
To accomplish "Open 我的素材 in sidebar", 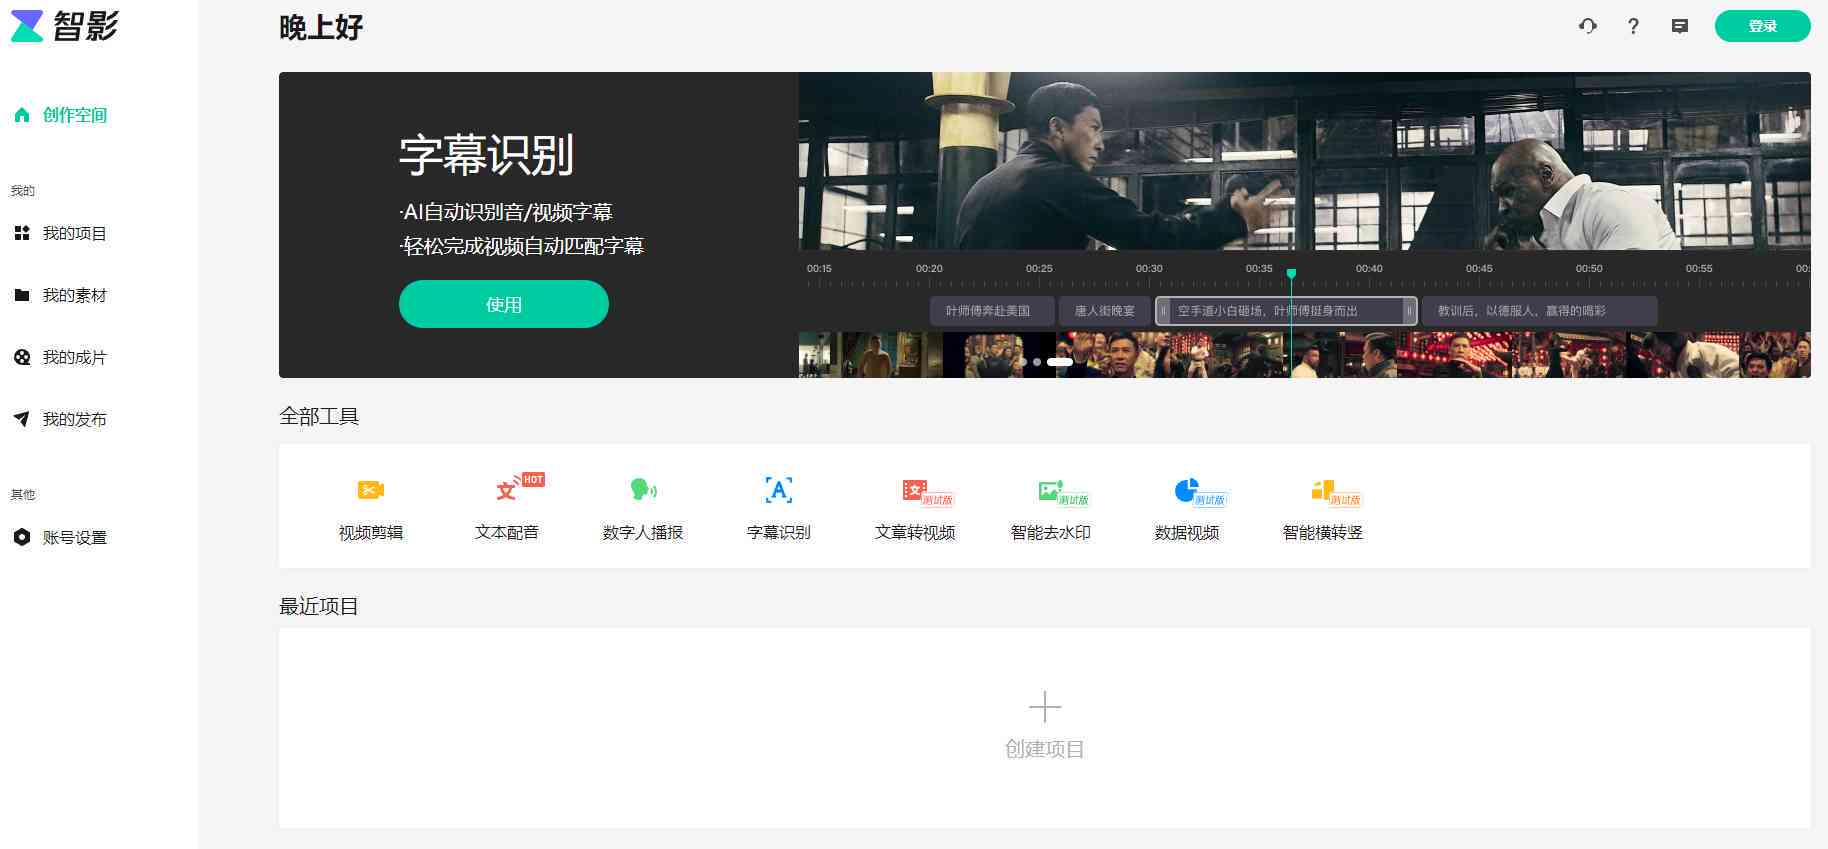I will [61, 295].
